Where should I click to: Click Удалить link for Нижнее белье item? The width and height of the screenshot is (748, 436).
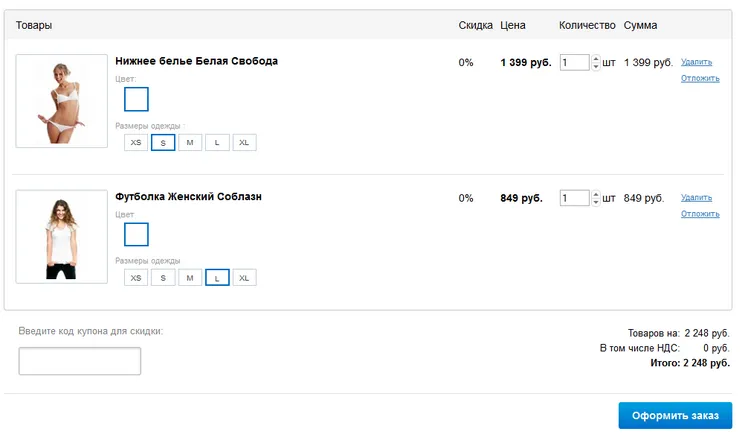[x=696, y=62]
